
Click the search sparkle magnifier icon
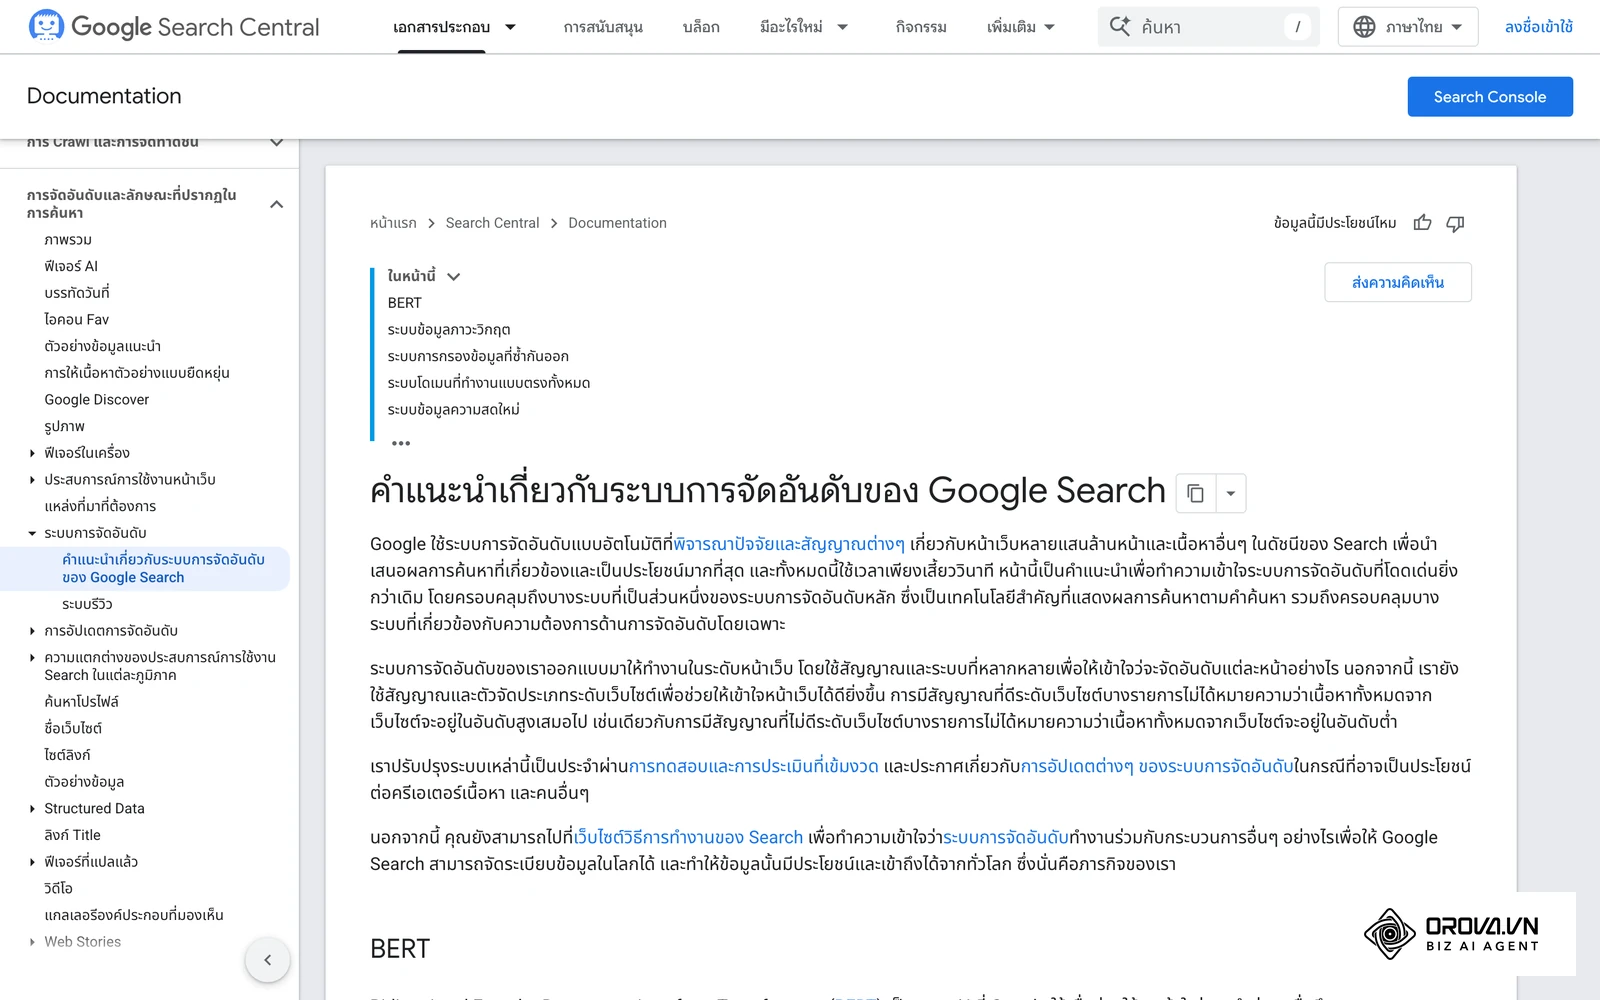pos(1120,27)
